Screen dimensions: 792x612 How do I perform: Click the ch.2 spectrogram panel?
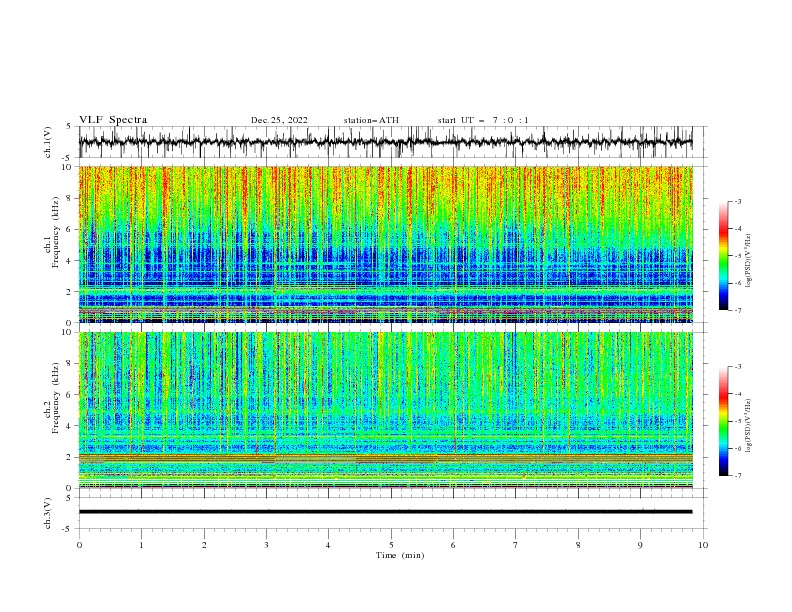pyautogui.click(x=385, y=410)
